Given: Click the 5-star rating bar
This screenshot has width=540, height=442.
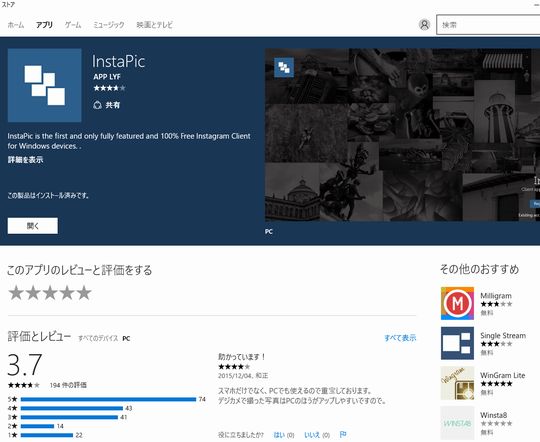Looking at the screenshot, I should click(108, 399).
